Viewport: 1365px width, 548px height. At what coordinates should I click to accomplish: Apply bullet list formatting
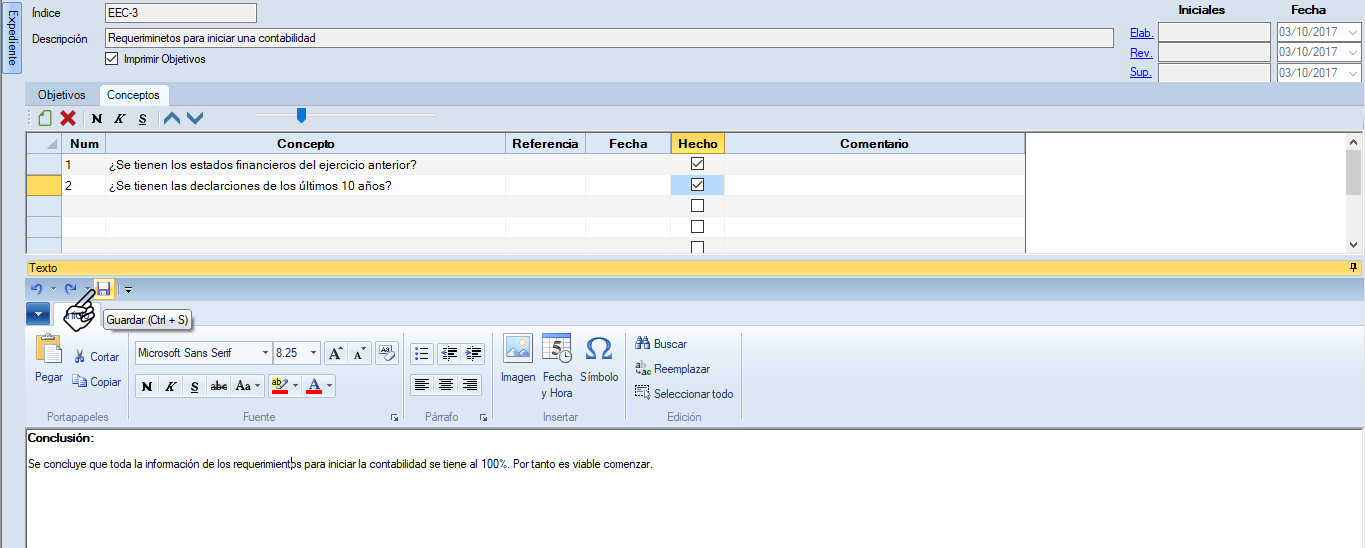(421, 353)
